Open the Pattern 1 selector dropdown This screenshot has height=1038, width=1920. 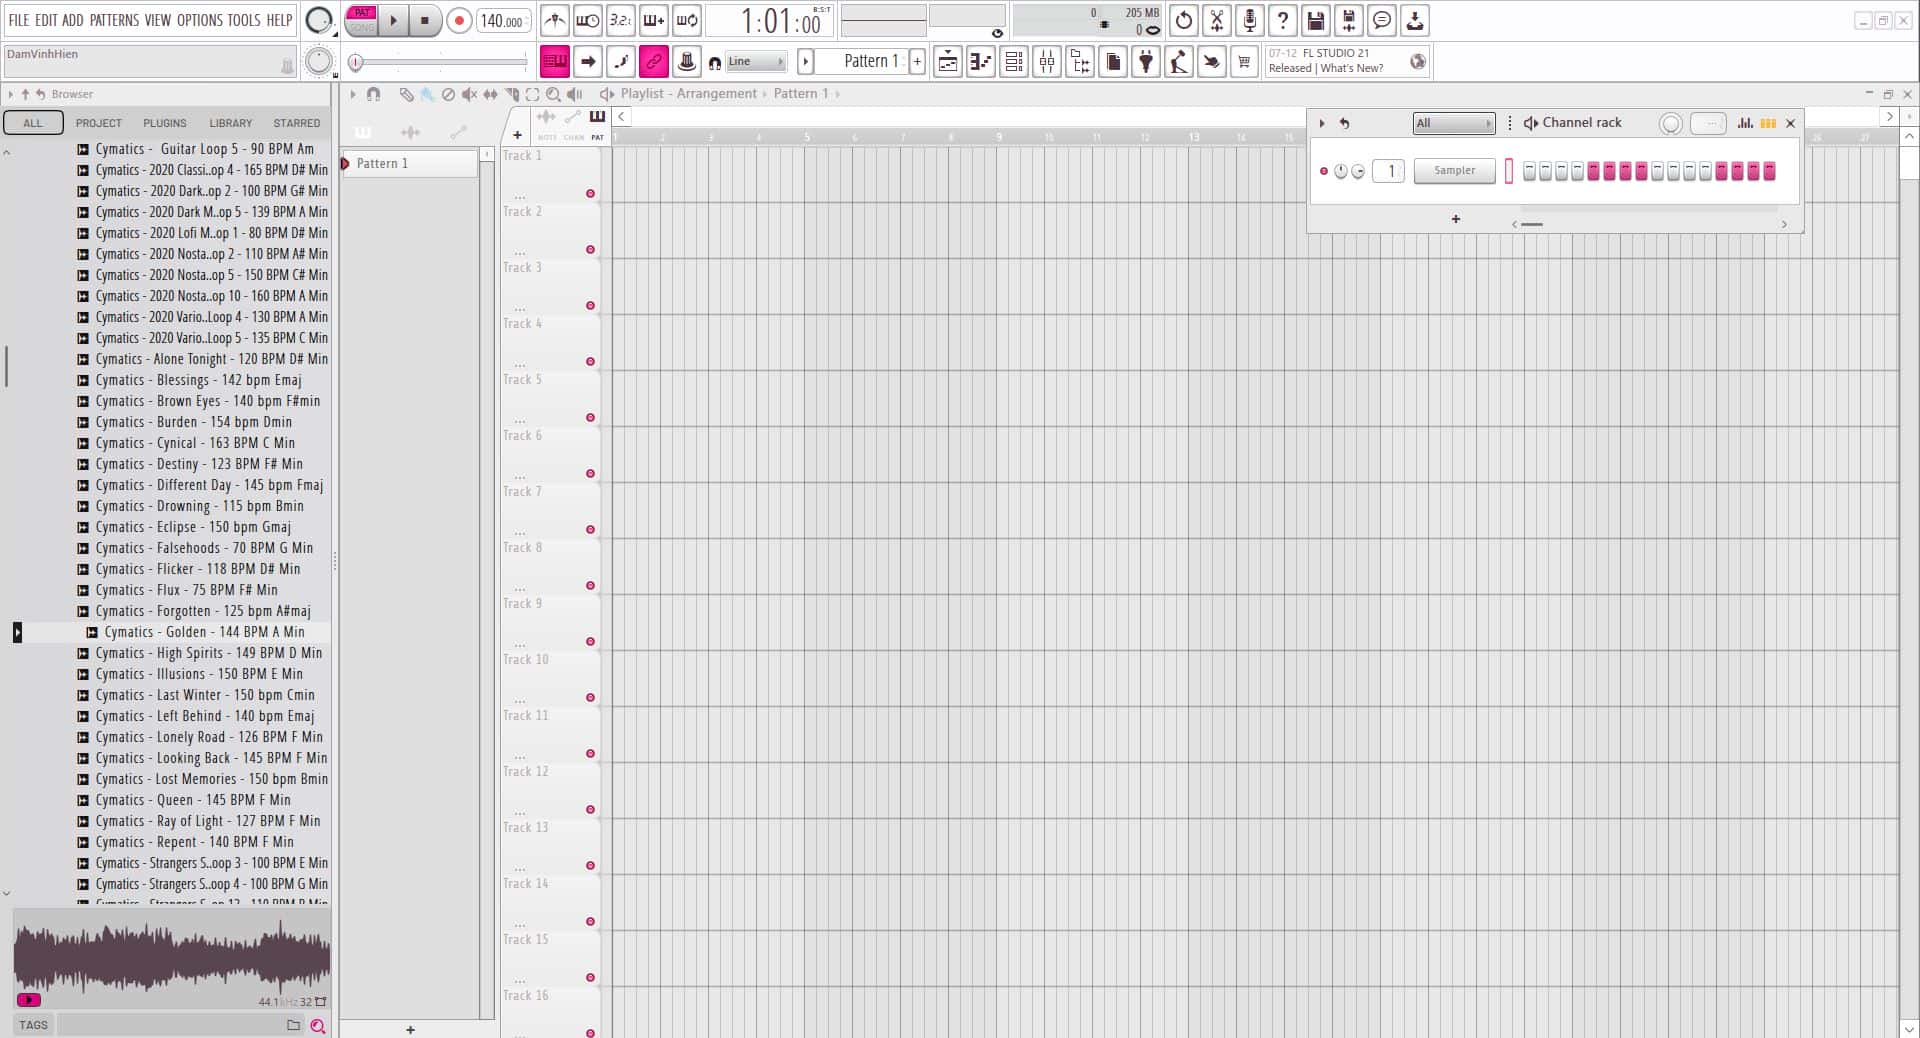[x=867, y=61]
